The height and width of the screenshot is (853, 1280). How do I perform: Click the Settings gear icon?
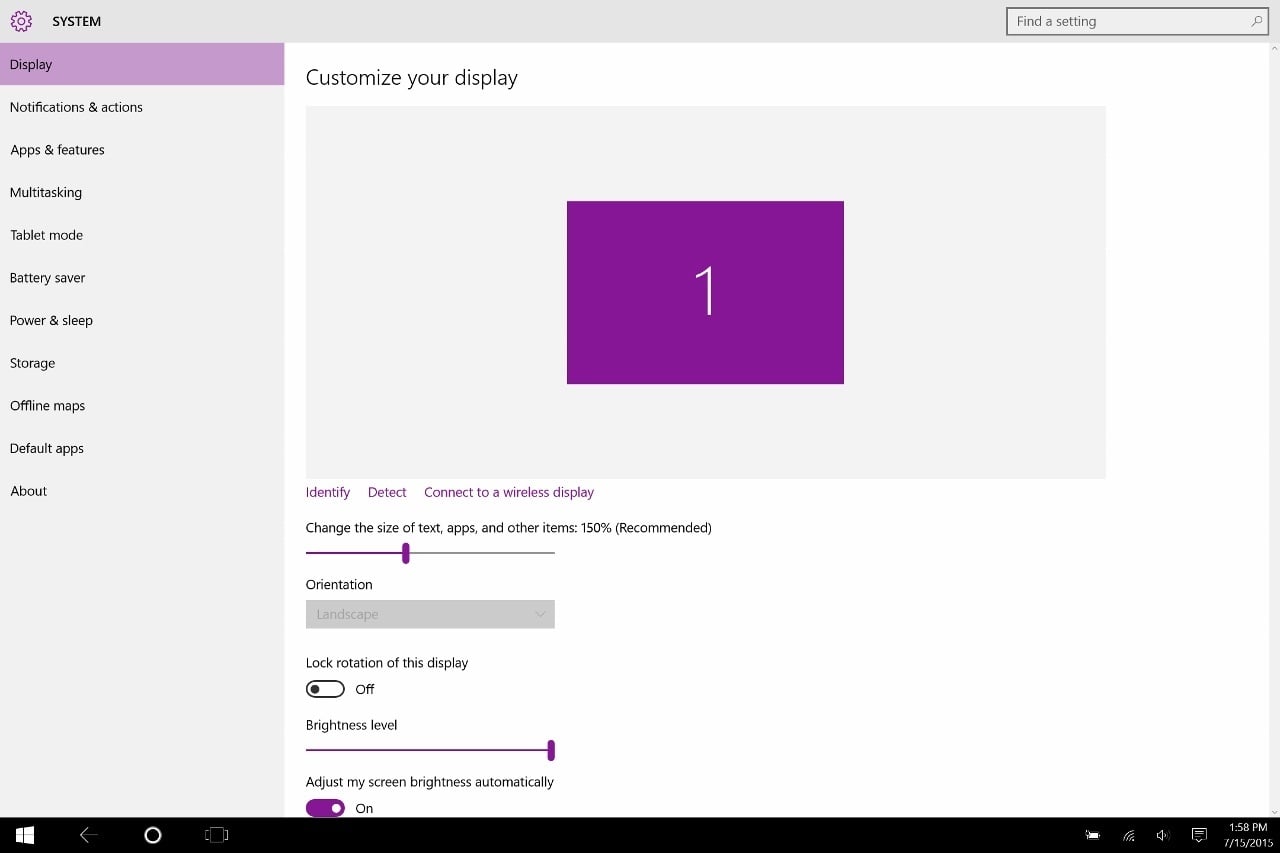[x=20, y=20]
